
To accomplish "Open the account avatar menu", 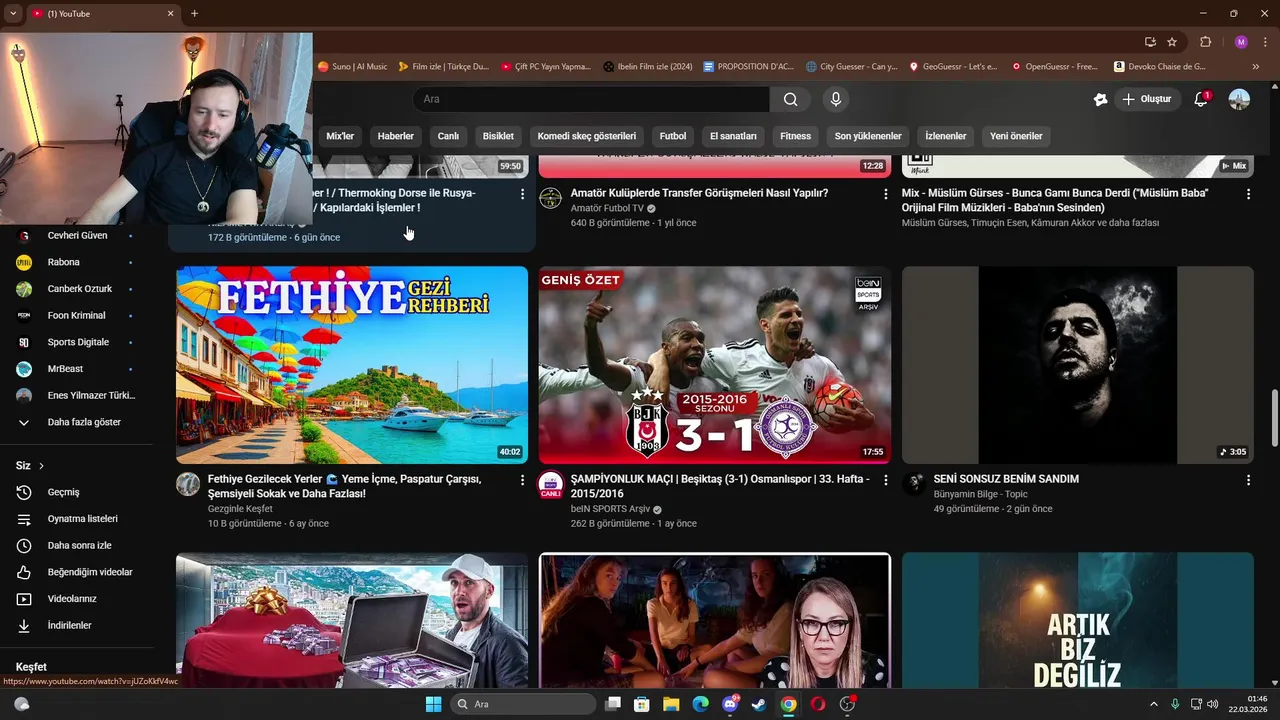I will [x=1239, y=99].
